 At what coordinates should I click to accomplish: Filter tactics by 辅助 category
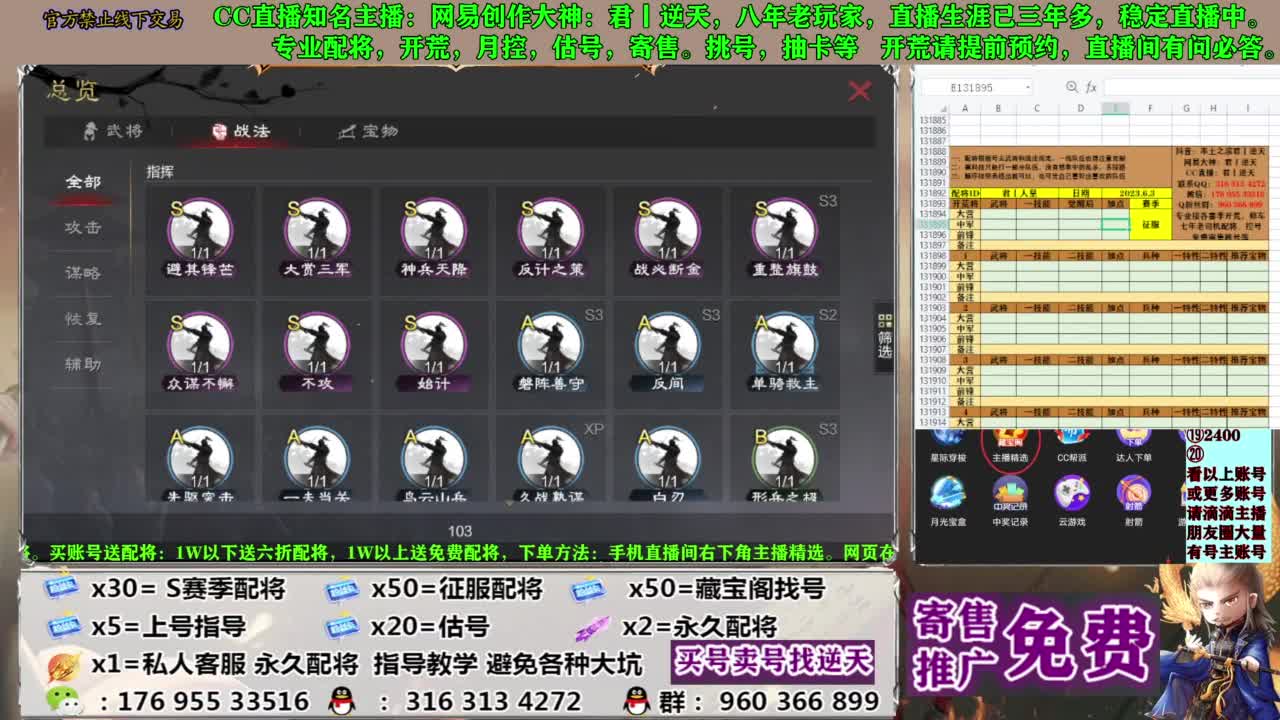tap(83, 364)
